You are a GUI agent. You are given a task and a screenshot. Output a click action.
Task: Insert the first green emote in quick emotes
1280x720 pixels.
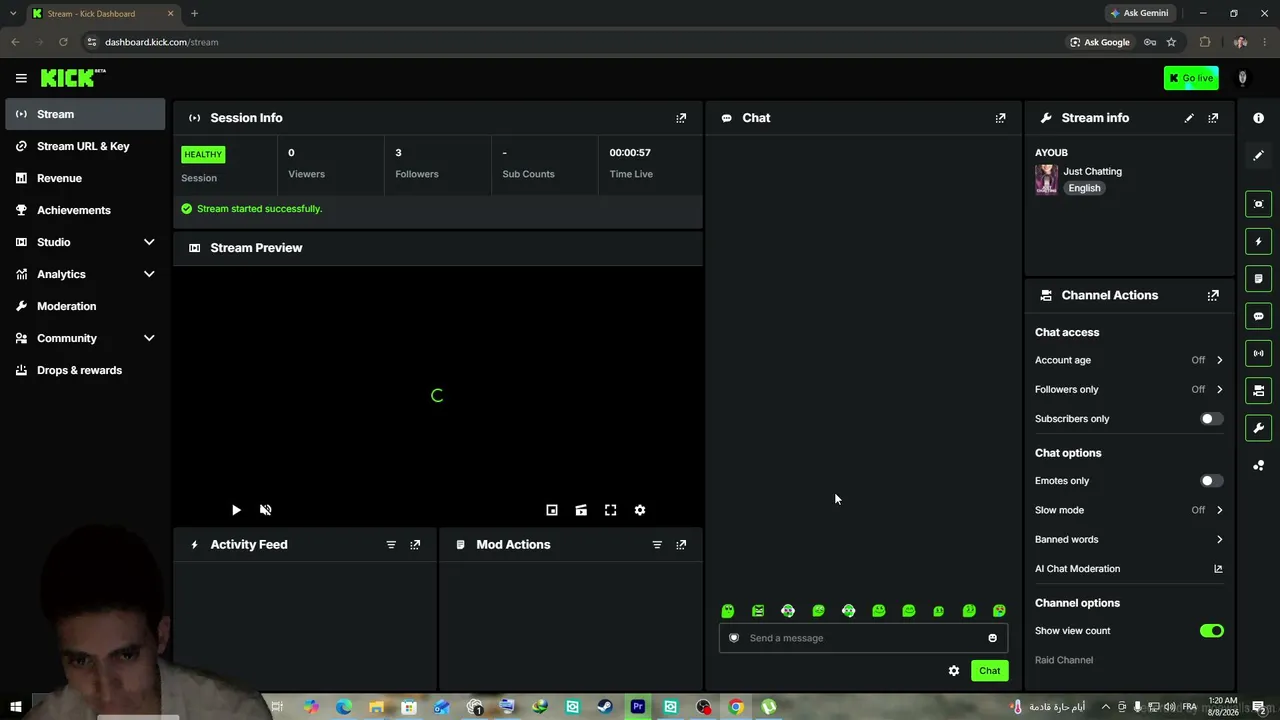(x=728, y=611)
